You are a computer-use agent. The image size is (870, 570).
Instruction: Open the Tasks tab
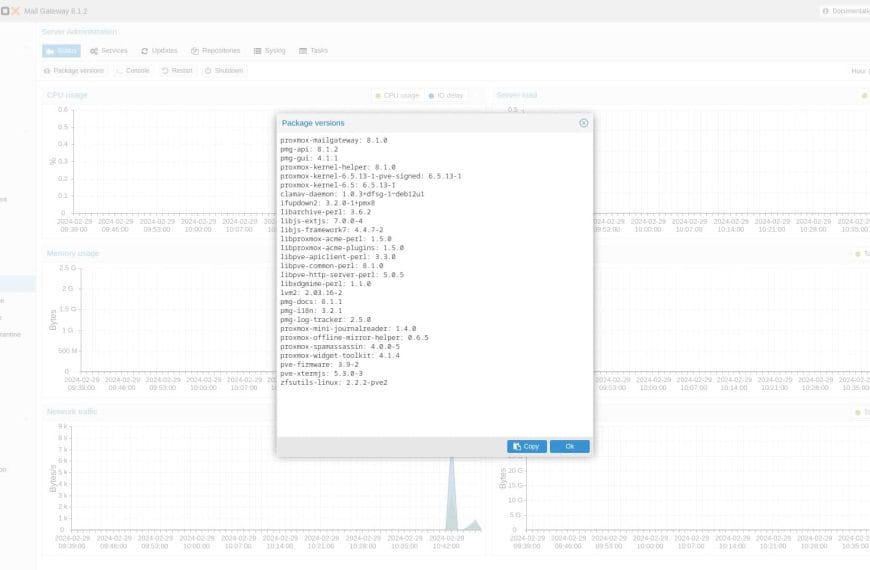coord(313,51)
